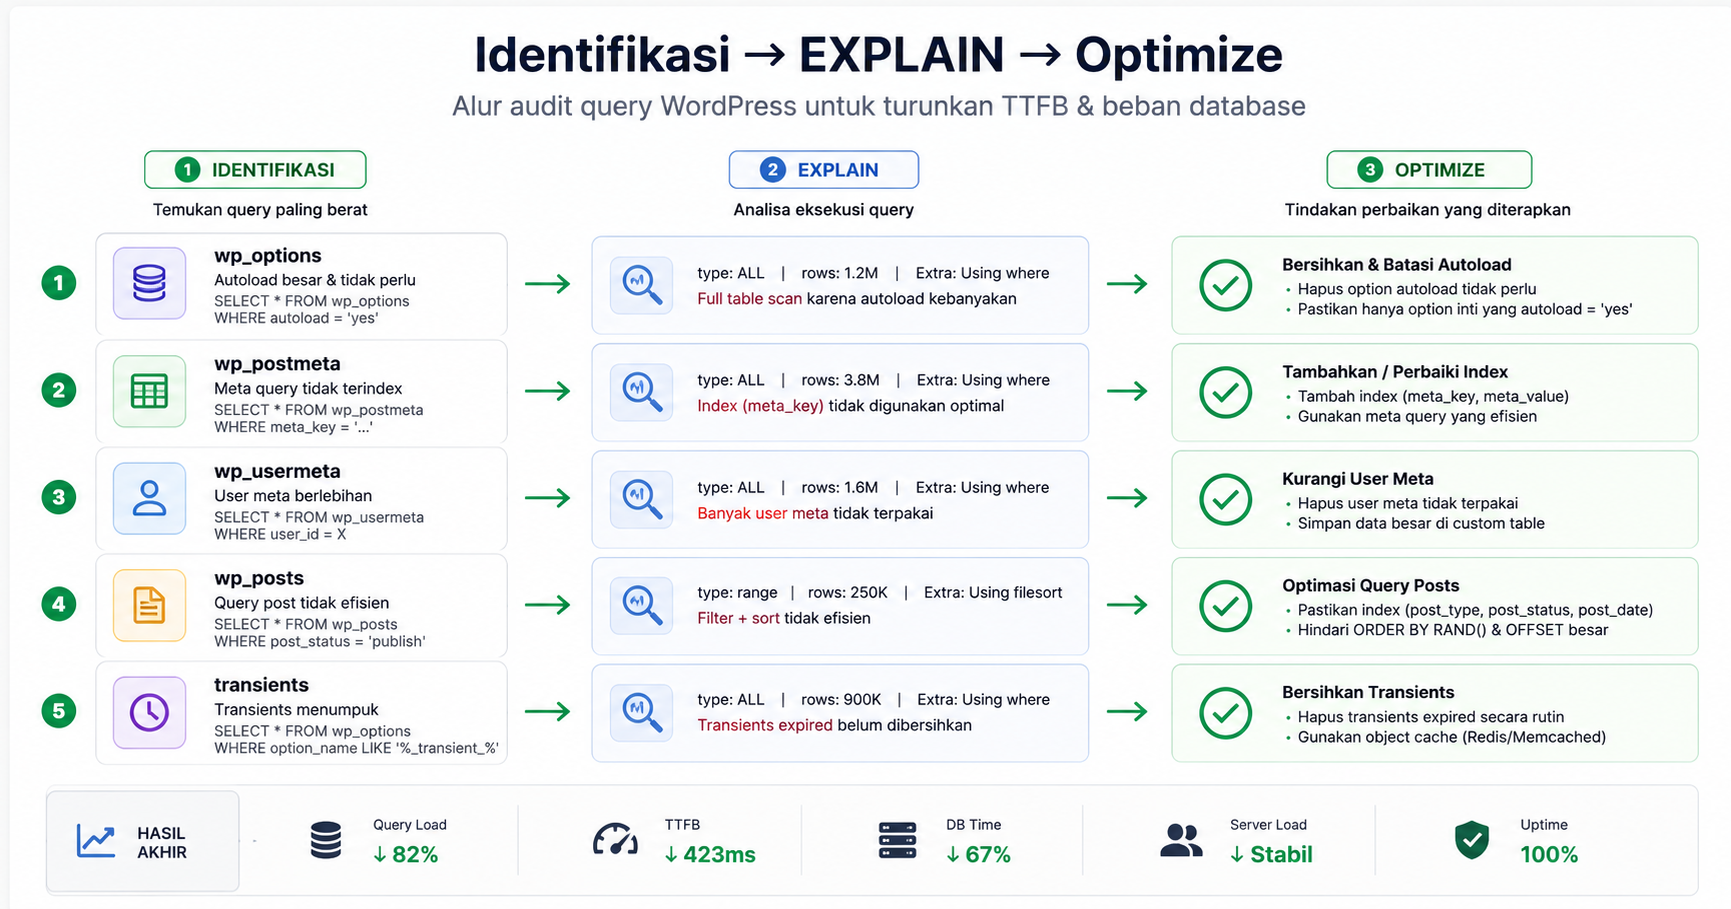Click 'Index (meta_key)' red warning text

pyautogui.click(x=760, y=406)
